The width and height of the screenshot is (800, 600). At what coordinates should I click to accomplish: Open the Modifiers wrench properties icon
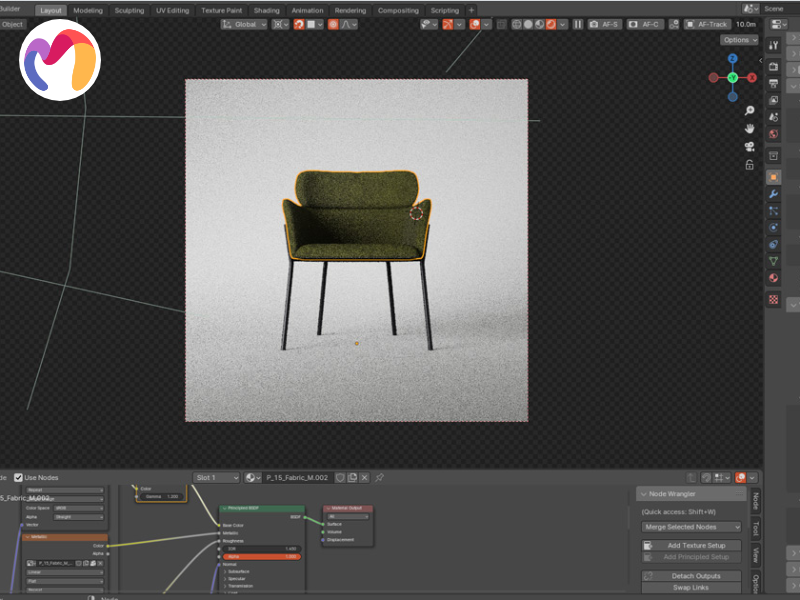[773, 193]
